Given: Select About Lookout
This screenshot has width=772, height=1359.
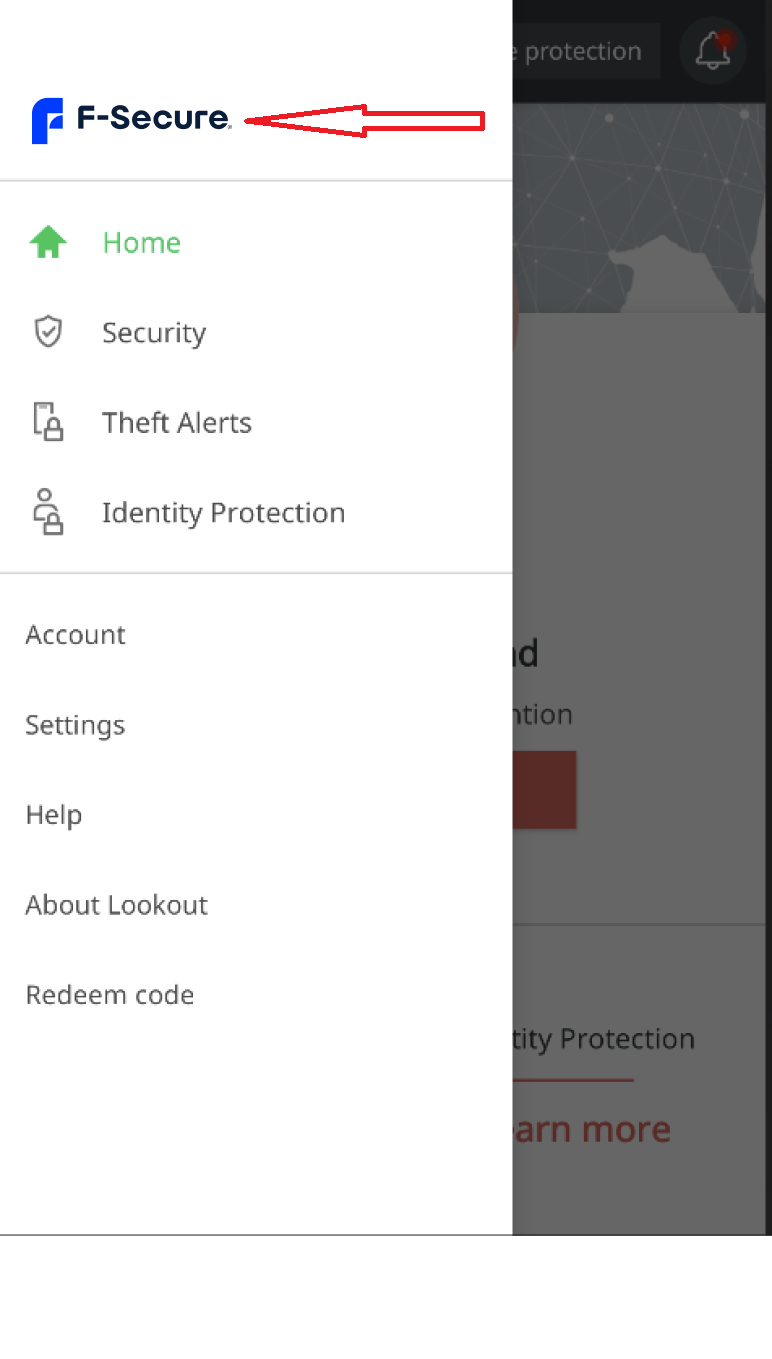Looking at the screenshot, I should [117, 905].
